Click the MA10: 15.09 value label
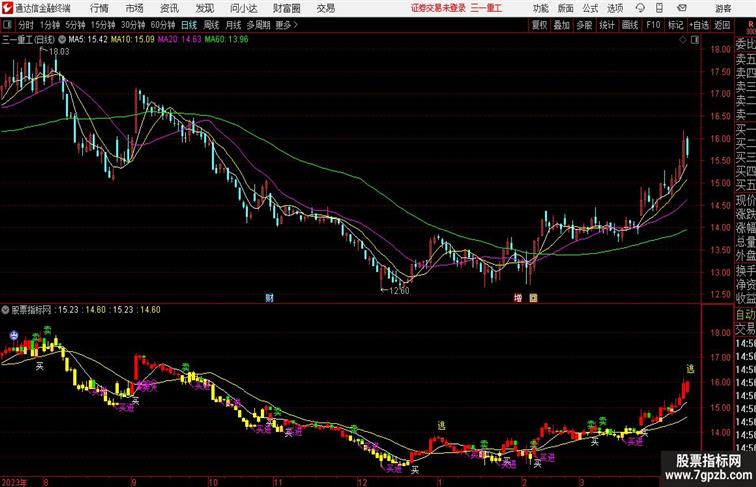 click(x=133, y=40)
